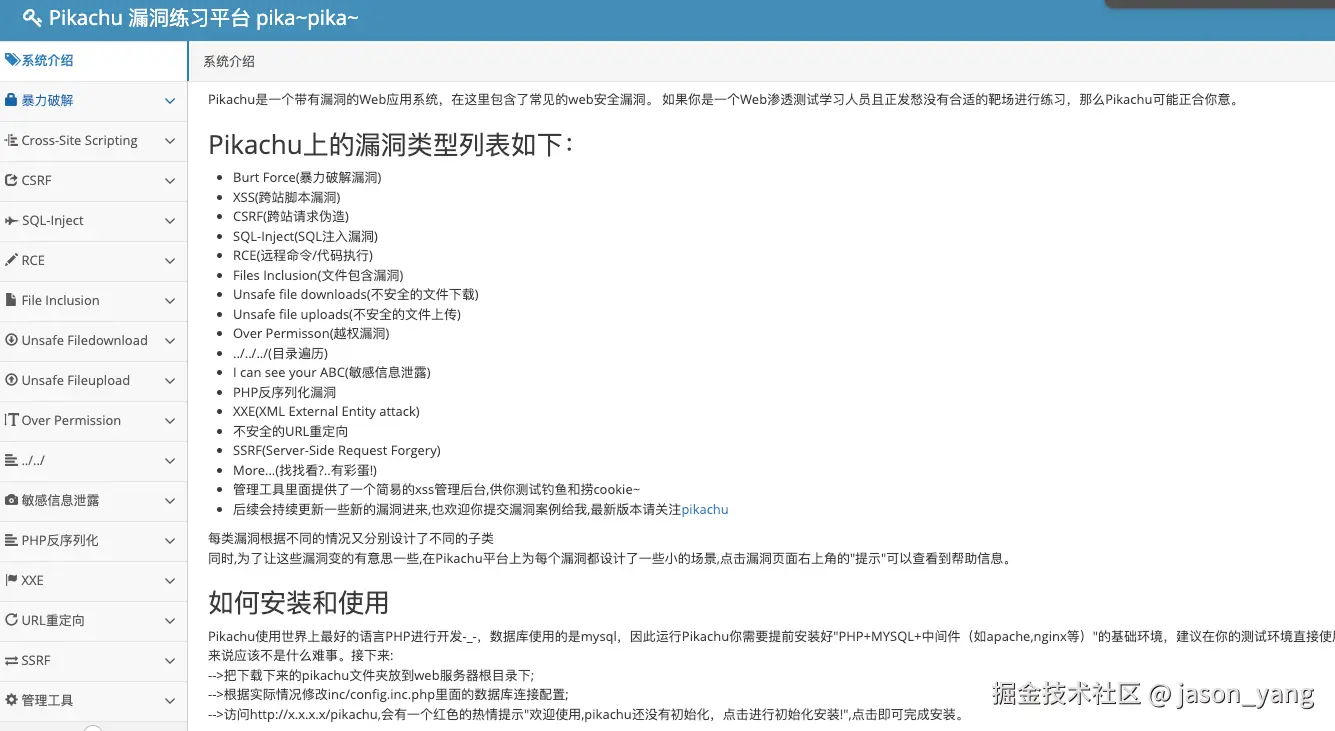Click the XXE(XML External Entity attack) item
This screenshot has height=731, width=1335.
pos(326,411)
